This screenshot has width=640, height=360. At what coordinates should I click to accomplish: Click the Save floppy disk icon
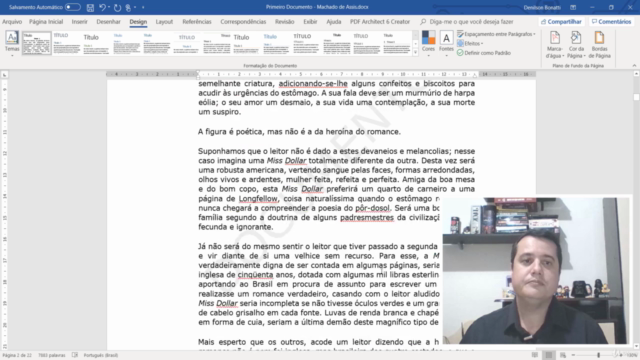coord(90,7)
